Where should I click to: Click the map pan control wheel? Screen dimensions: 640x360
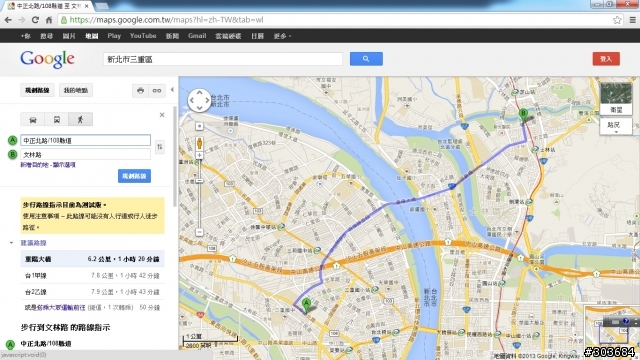pos(200,100)
